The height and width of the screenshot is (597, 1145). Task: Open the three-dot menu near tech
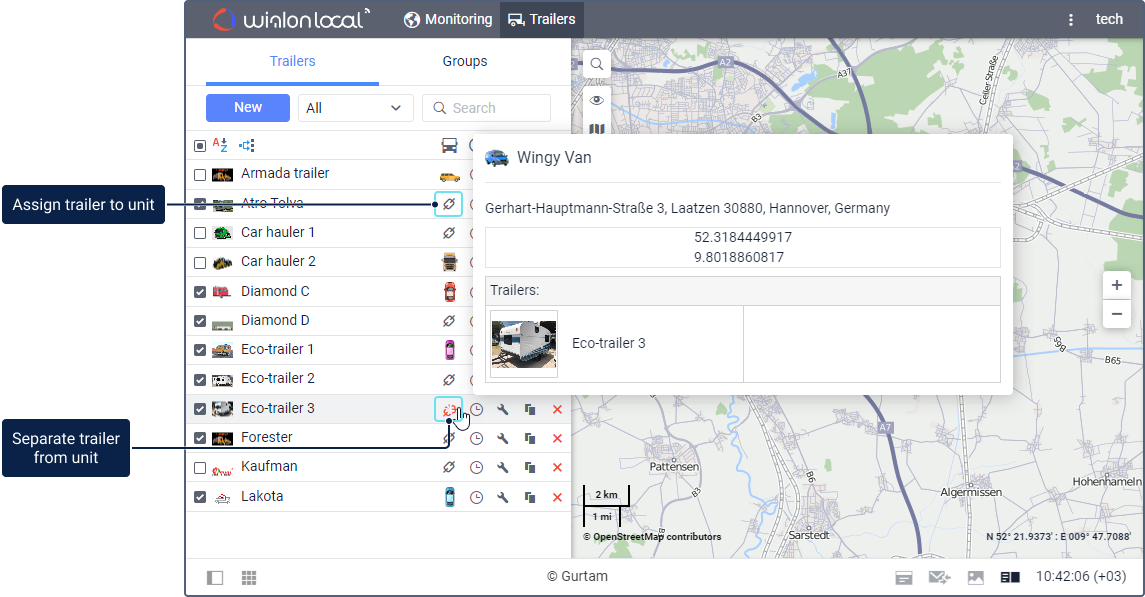point(1071,20)
